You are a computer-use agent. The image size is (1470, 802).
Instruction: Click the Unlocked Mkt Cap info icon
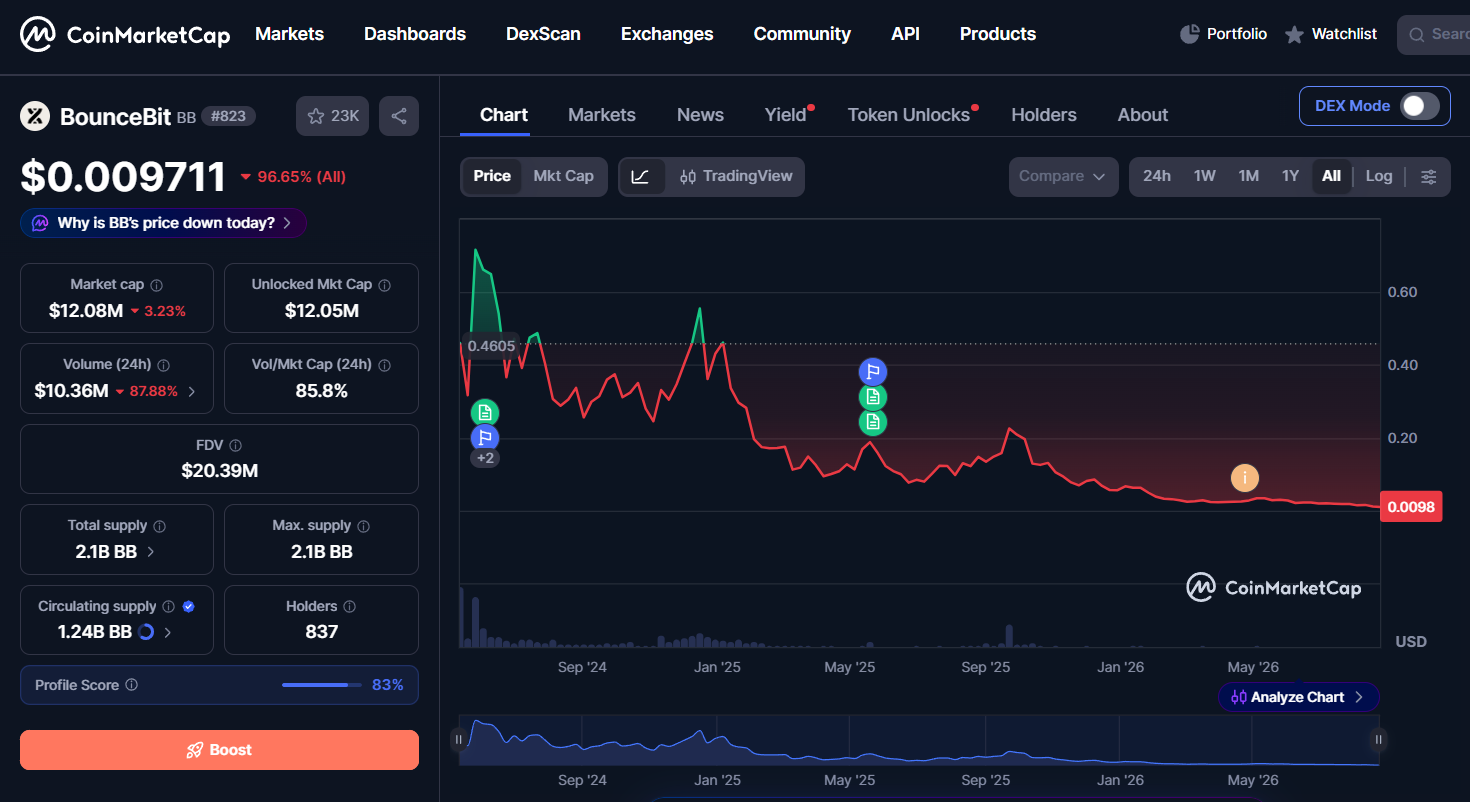(x=384, y=285)
